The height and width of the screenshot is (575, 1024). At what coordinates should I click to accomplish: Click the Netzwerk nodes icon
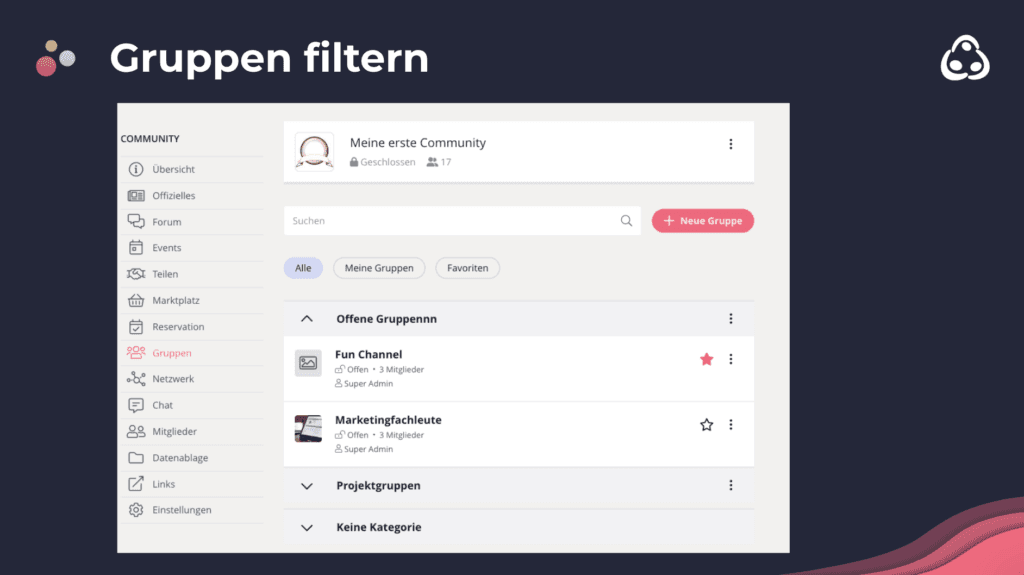tap(136, 379)
